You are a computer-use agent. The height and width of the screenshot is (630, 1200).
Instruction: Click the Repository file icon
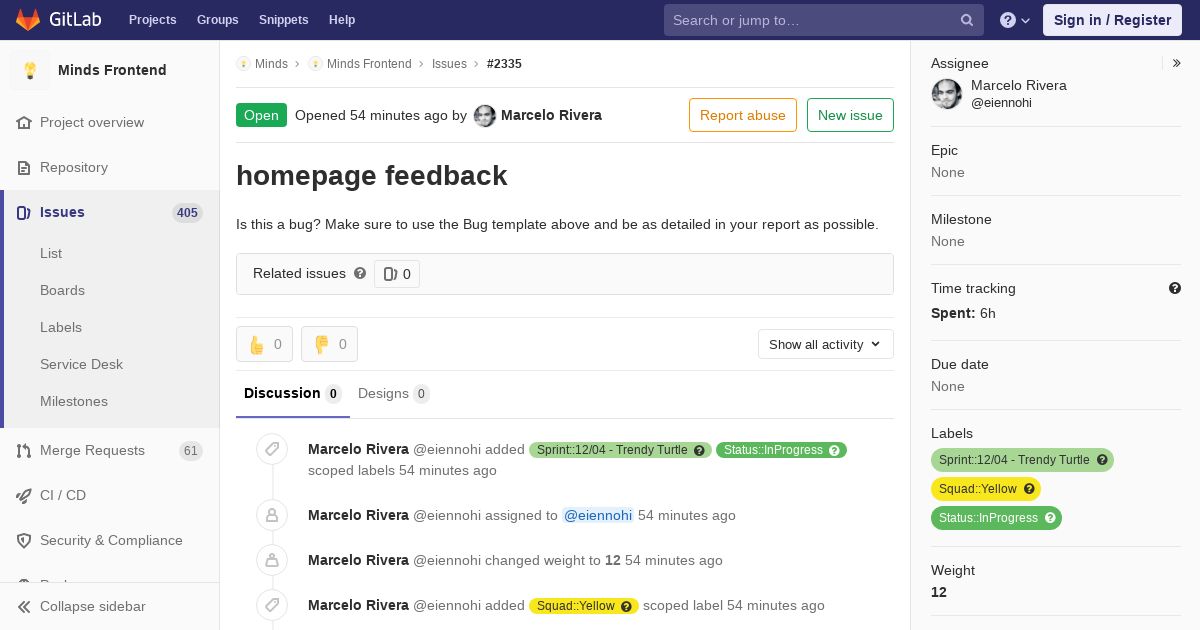tap(24, 167)
